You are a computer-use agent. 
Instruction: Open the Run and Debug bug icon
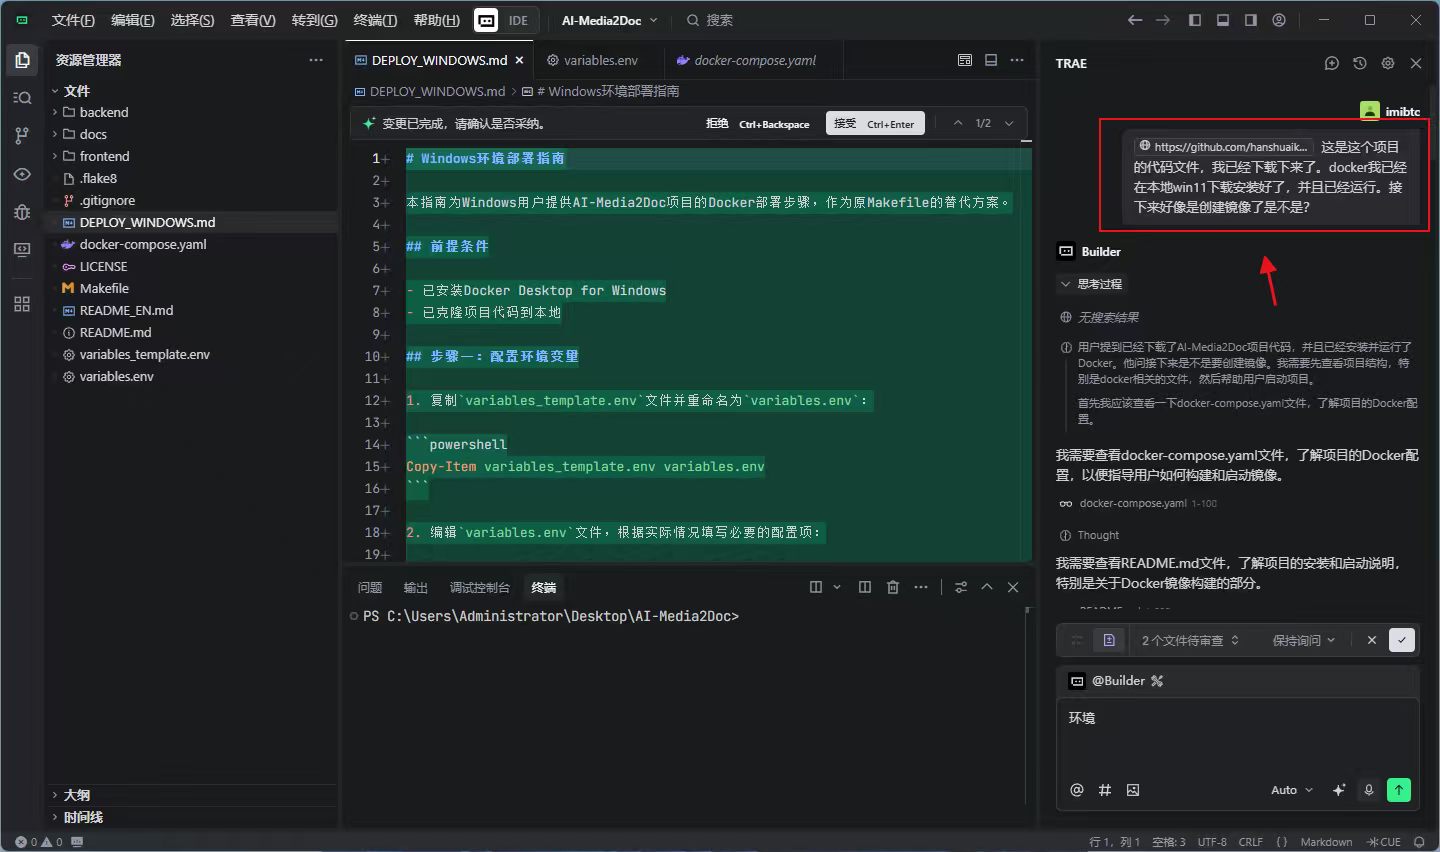(22, 212)
